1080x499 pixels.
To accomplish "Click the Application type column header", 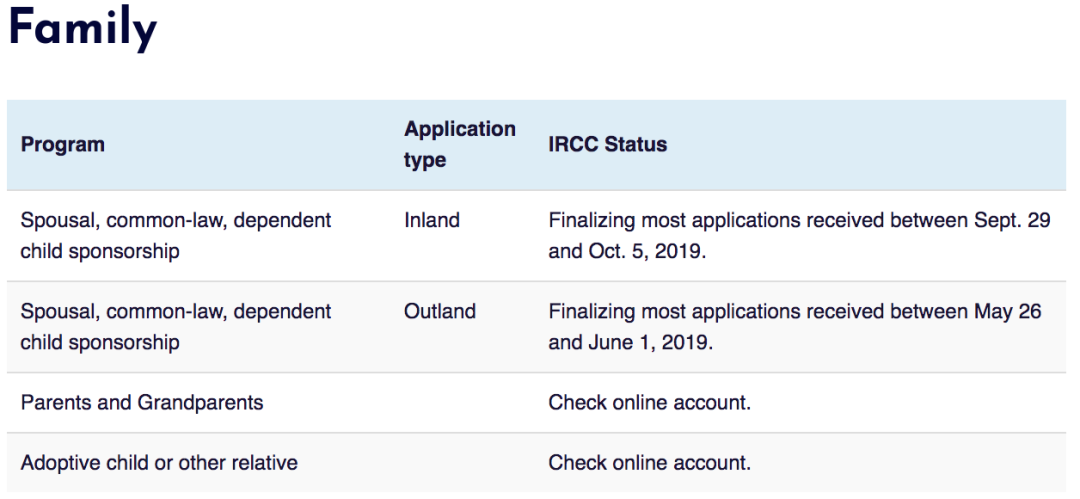I will [x=459, y=145].
